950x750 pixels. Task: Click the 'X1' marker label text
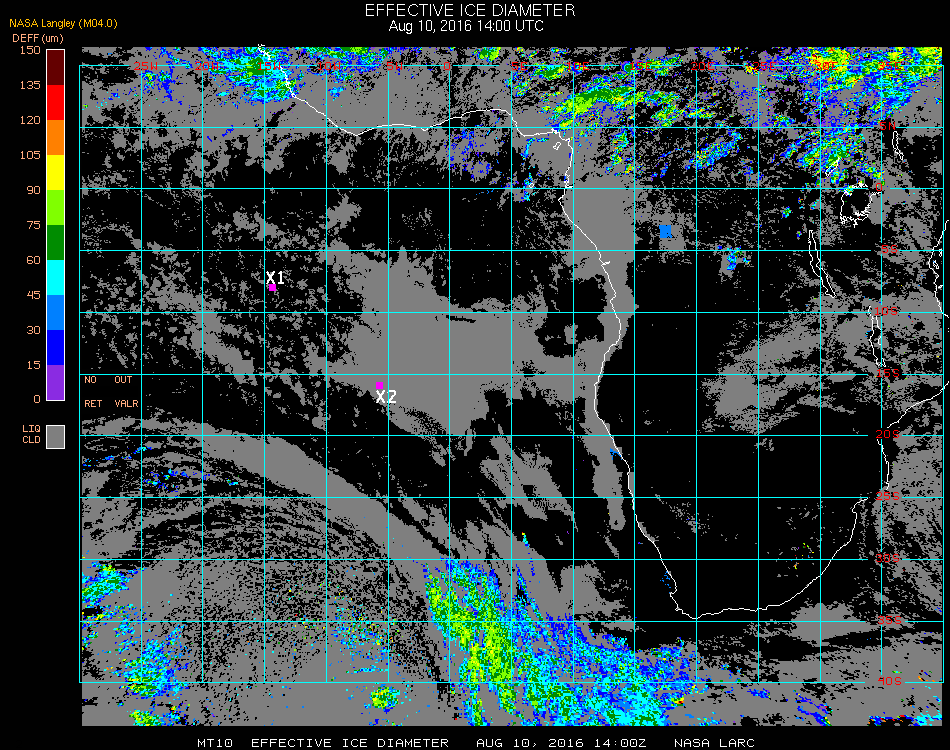(x=276, y=277)
